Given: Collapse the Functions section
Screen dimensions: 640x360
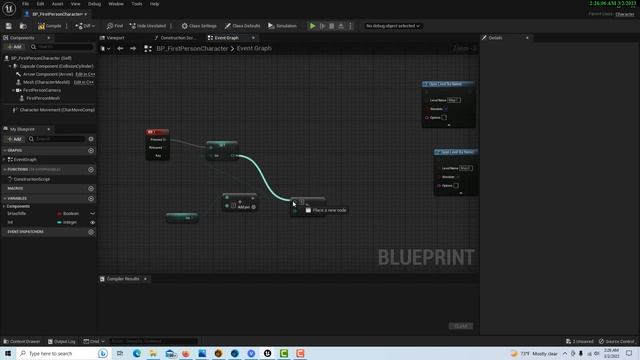Looking at the screenshot, I should point(5,169).
